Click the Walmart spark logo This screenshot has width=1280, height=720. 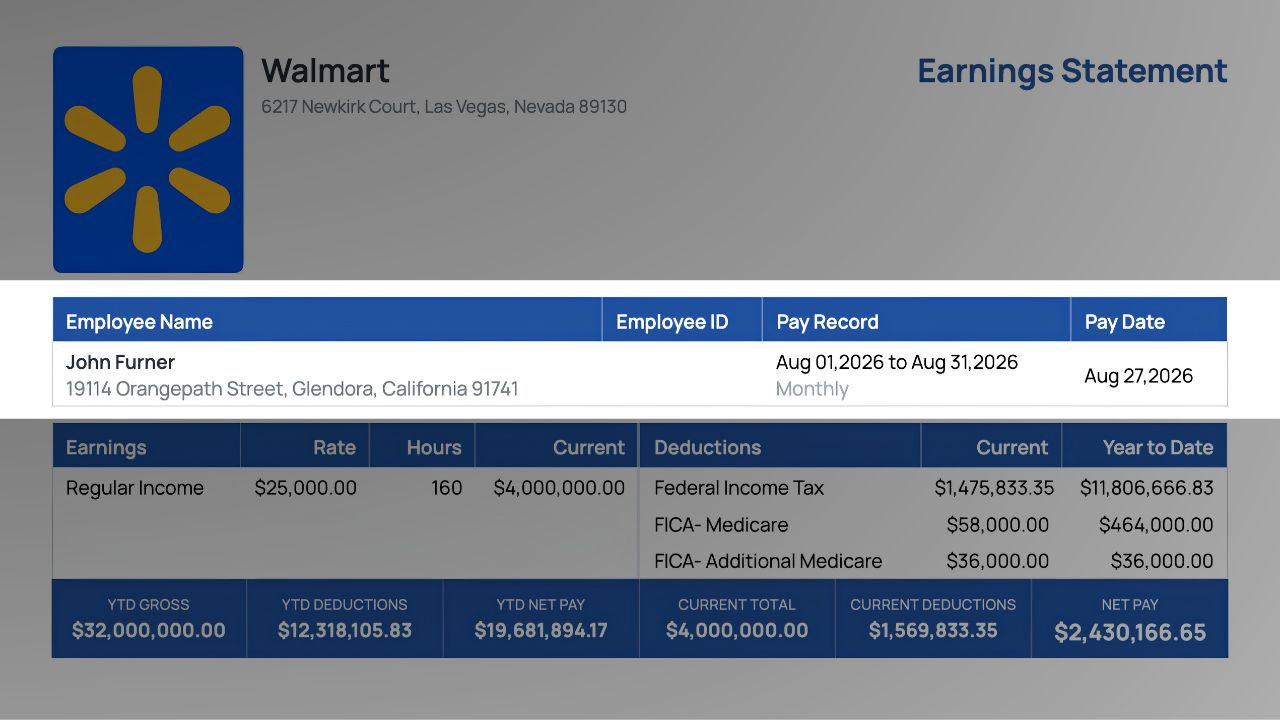tap(148, 159)
